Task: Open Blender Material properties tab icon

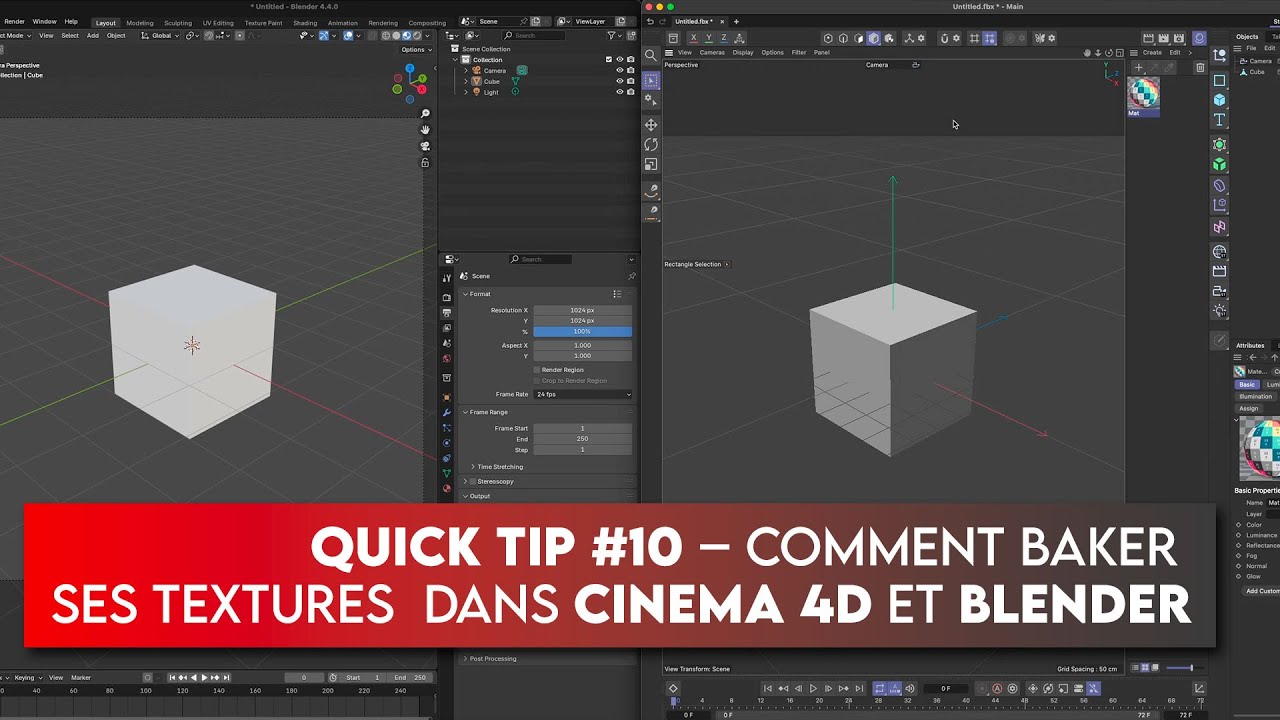Action: pos(447,488)
